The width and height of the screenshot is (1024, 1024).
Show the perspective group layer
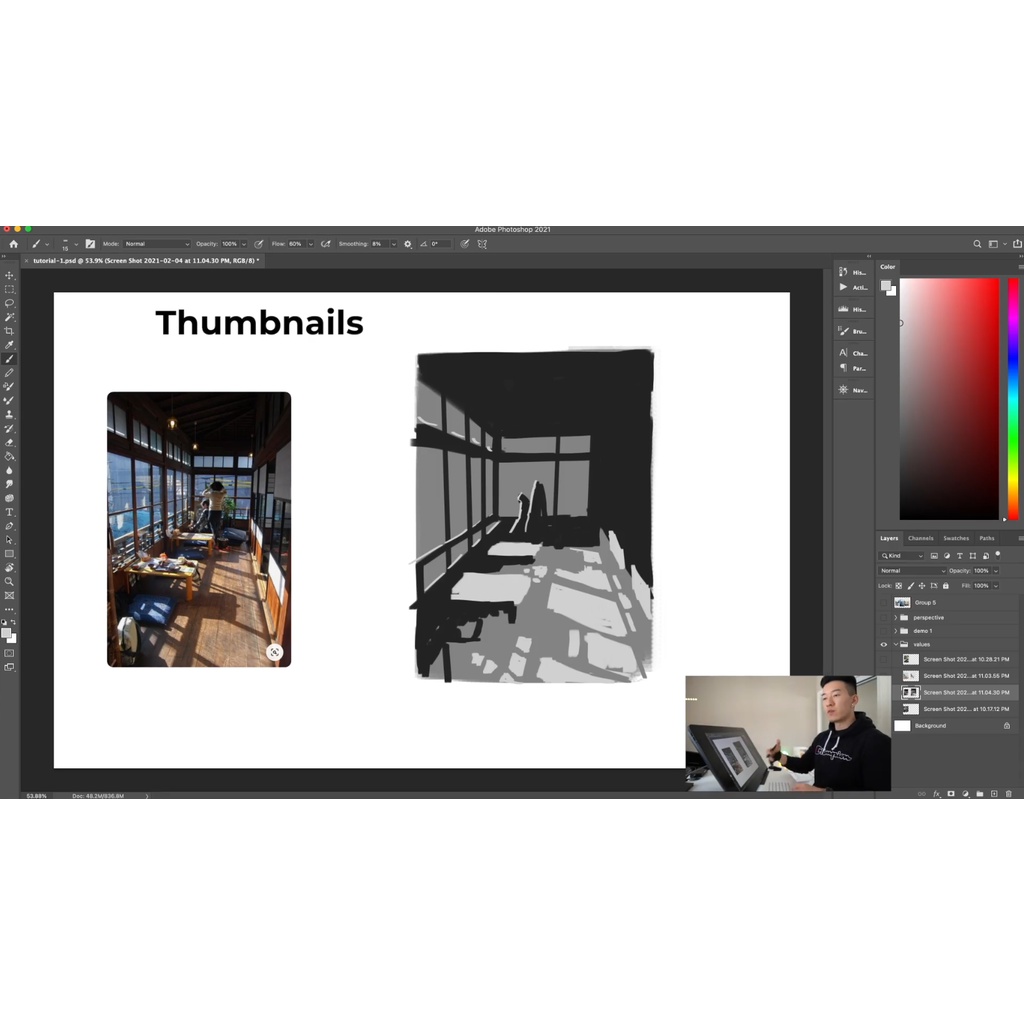(x=884, y=618)
